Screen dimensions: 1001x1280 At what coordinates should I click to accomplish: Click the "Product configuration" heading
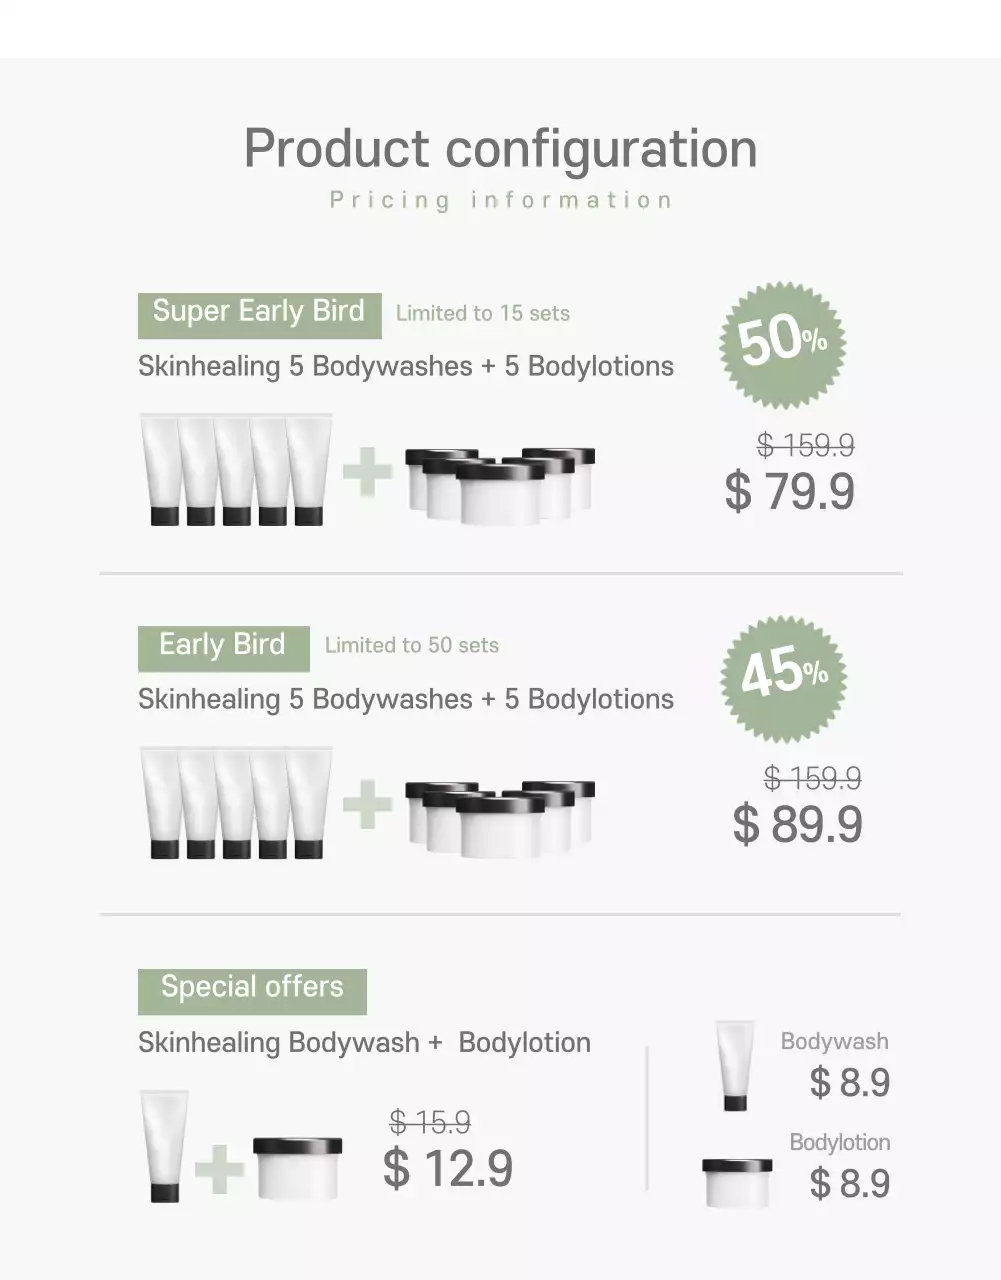(x=500, y=149)
